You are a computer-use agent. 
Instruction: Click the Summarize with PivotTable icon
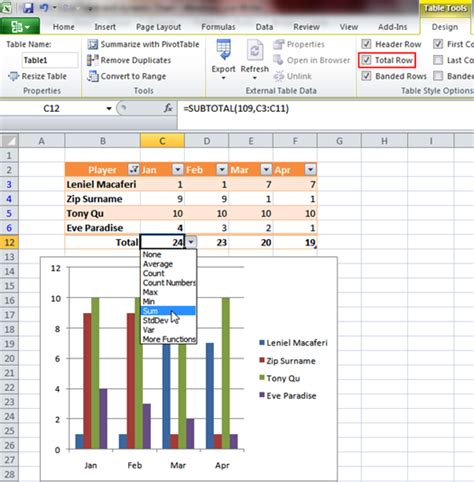pos(93,44)
